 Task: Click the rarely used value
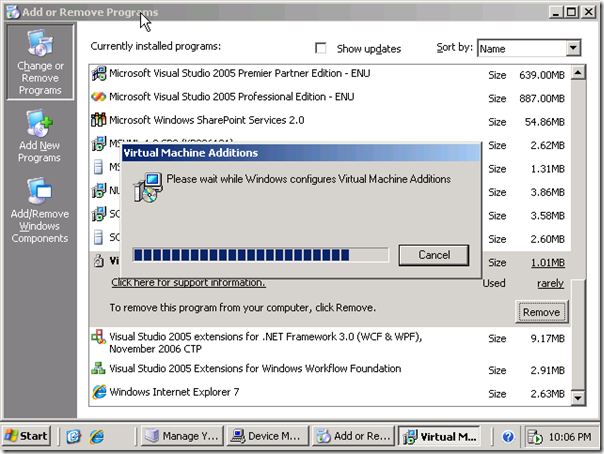tap(550, 283)
